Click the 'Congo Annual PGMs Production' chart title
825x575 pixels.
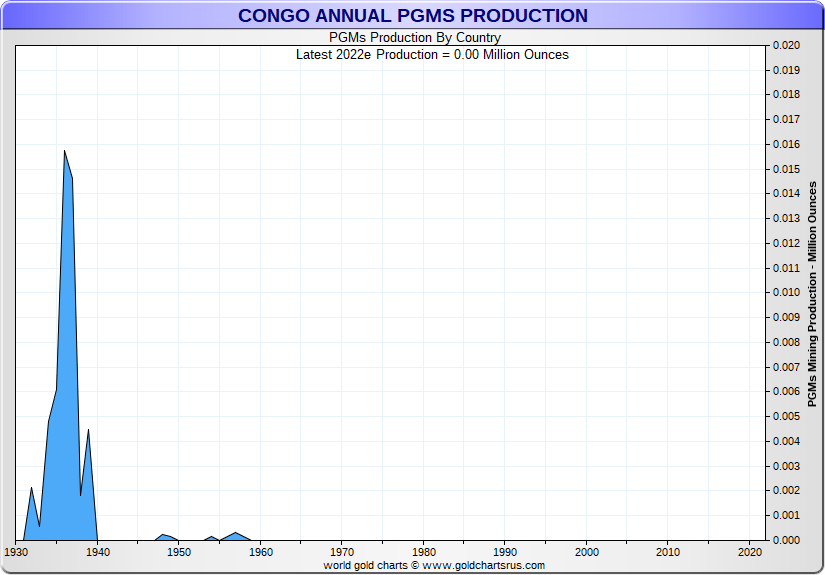[412, 16]
